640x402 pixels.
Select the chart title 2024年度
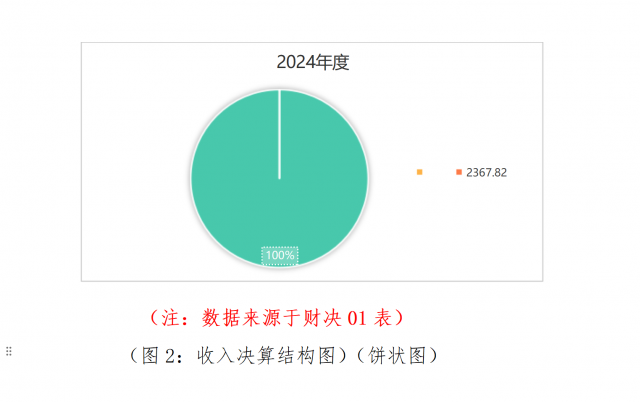point(312,62)
